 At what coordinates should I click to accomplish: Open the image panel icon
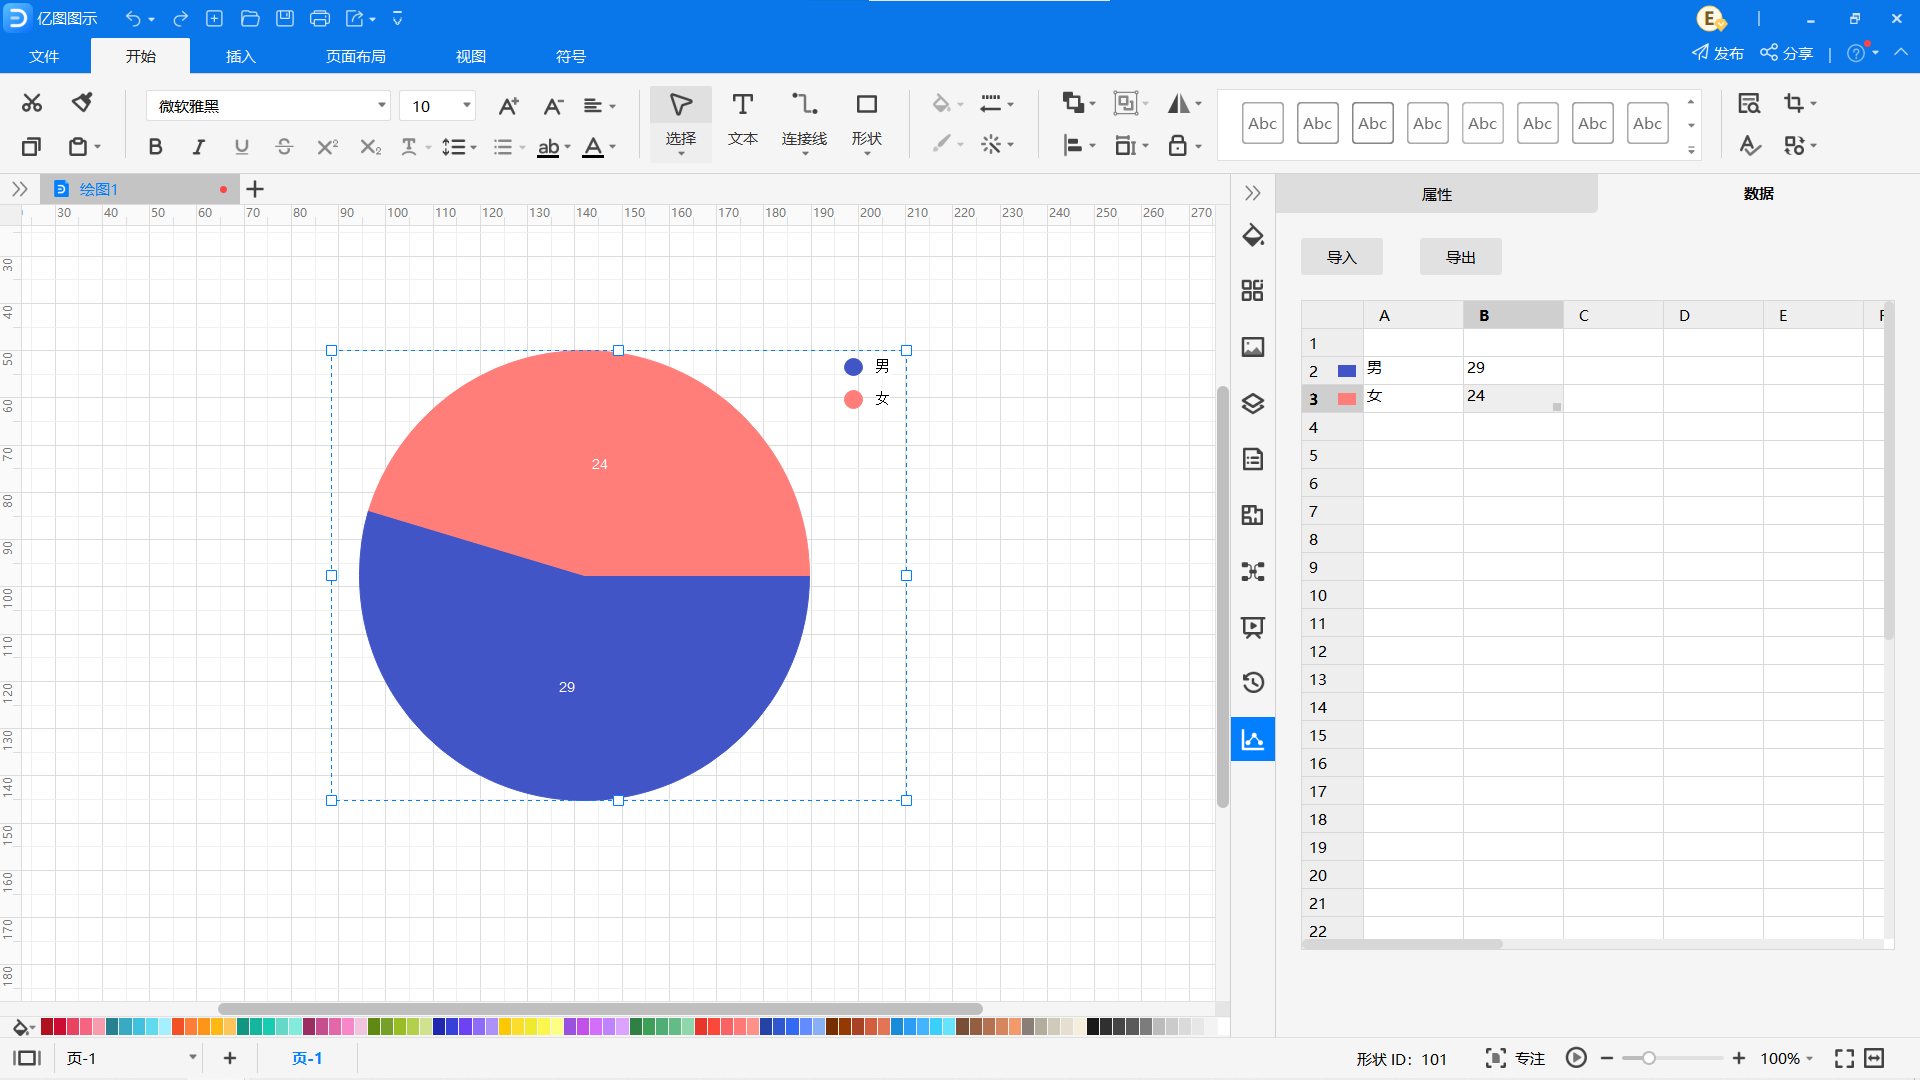coord(1253,347)
